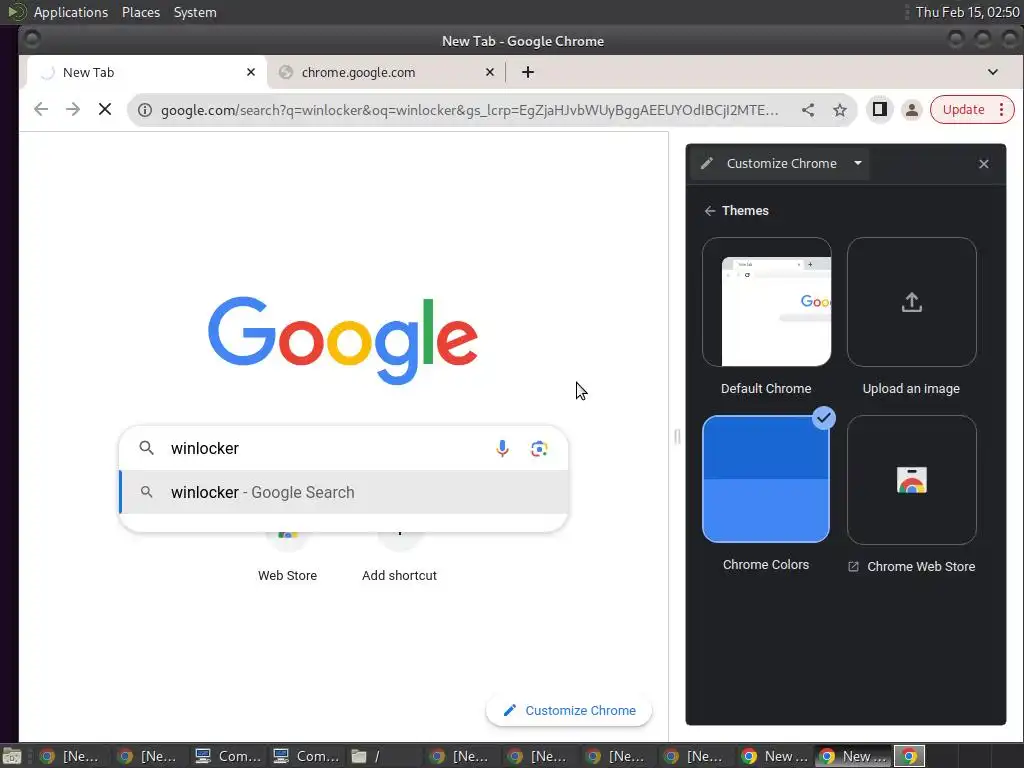
Task: Start voice search with the microphone icon
Action: coord(502,449)
